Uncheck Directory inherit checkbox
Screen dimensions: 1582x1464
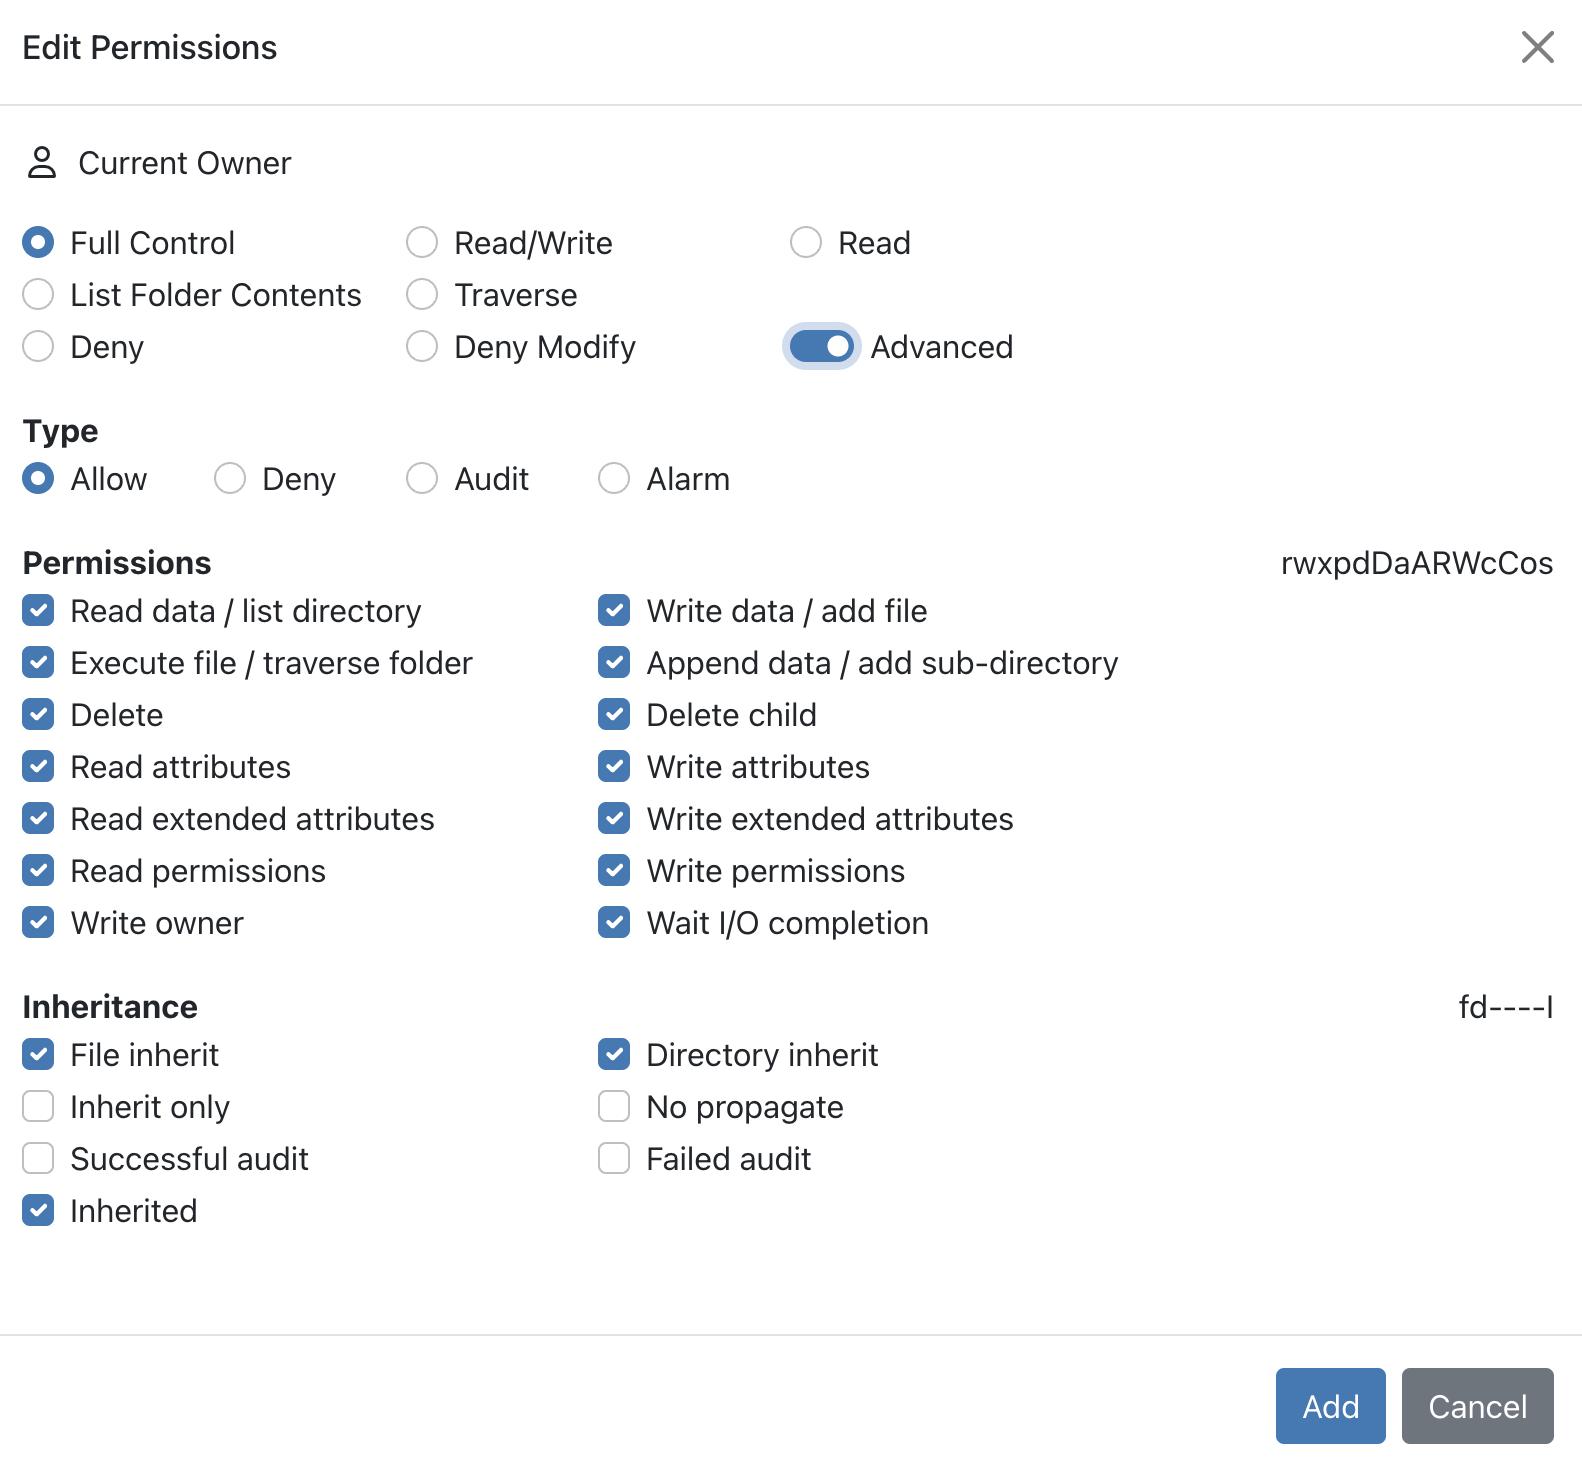pyautogui.click(x=614, y=1054)
